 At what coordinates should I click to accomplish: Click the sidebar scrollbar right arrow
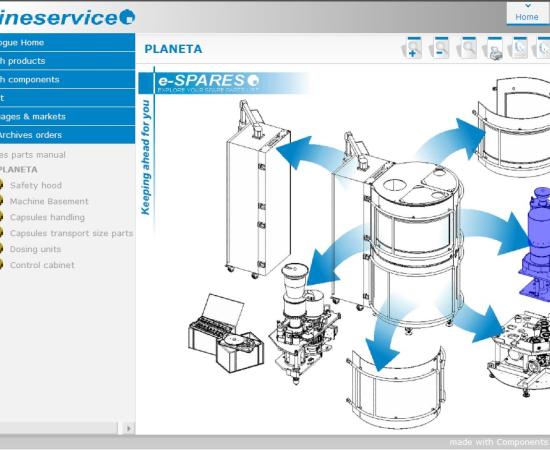coord(129,428)
